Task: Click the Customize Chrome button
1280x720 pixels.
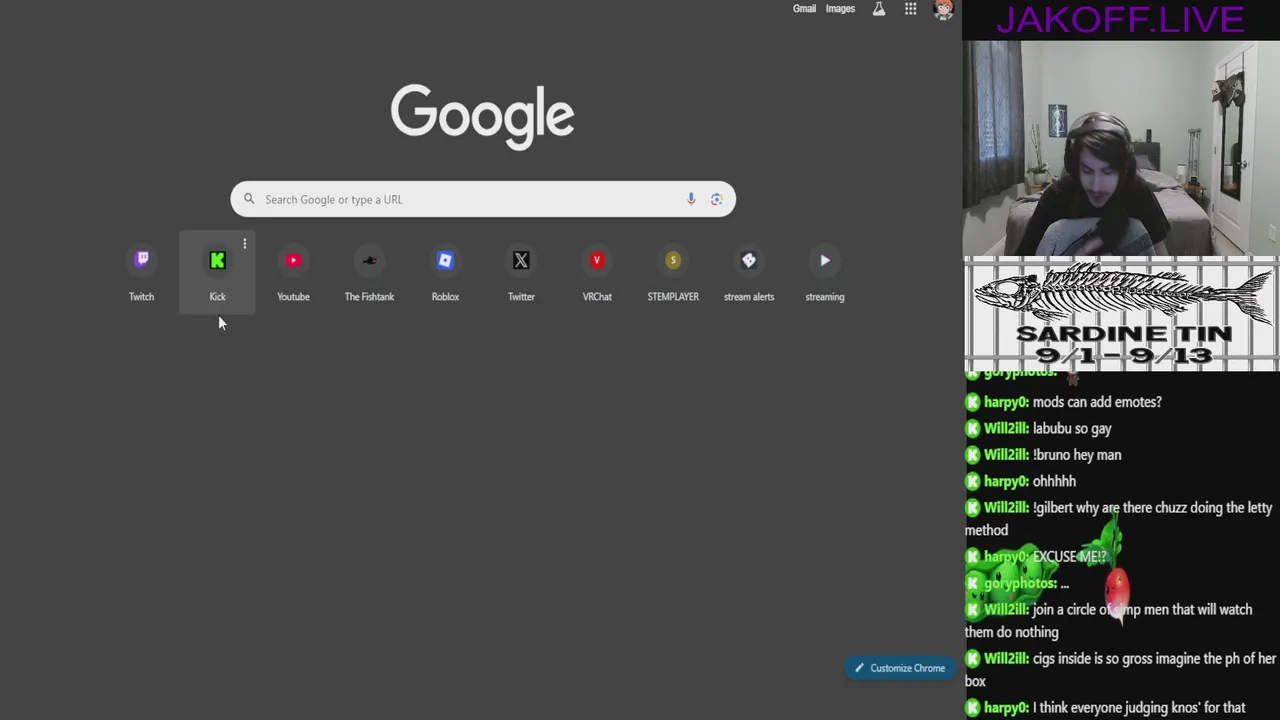Action: point(898,668)
